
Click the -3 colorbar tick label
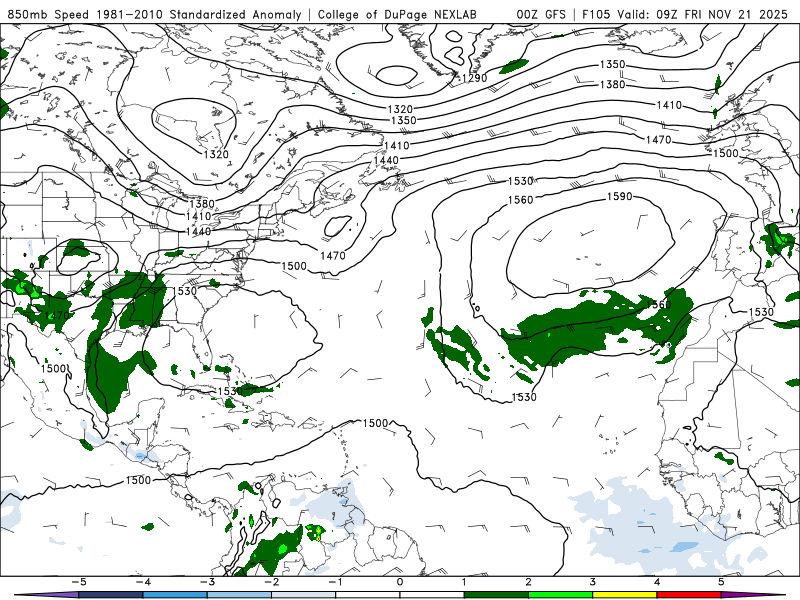click(x=207, y=582)
